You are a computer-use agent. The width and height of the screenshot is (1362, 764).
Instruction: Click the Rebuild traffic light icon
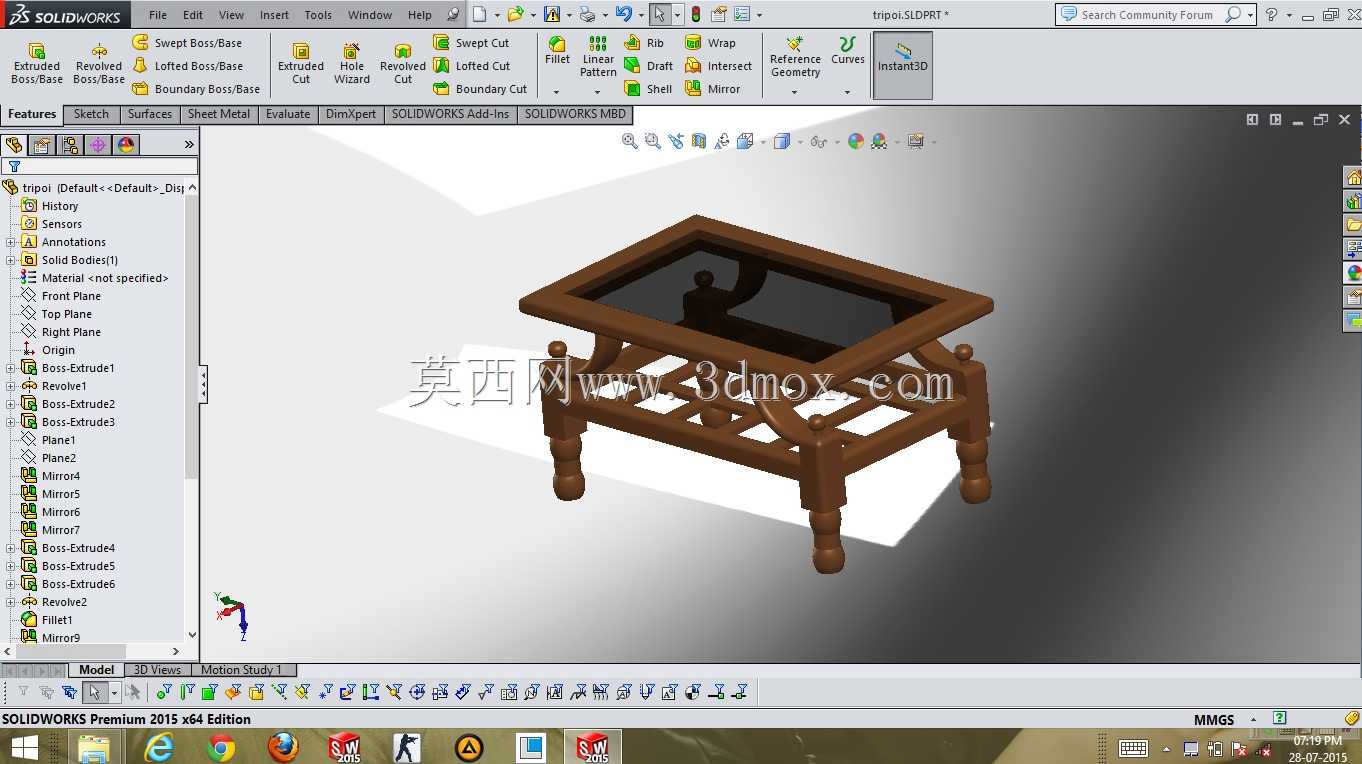(696, 14)
